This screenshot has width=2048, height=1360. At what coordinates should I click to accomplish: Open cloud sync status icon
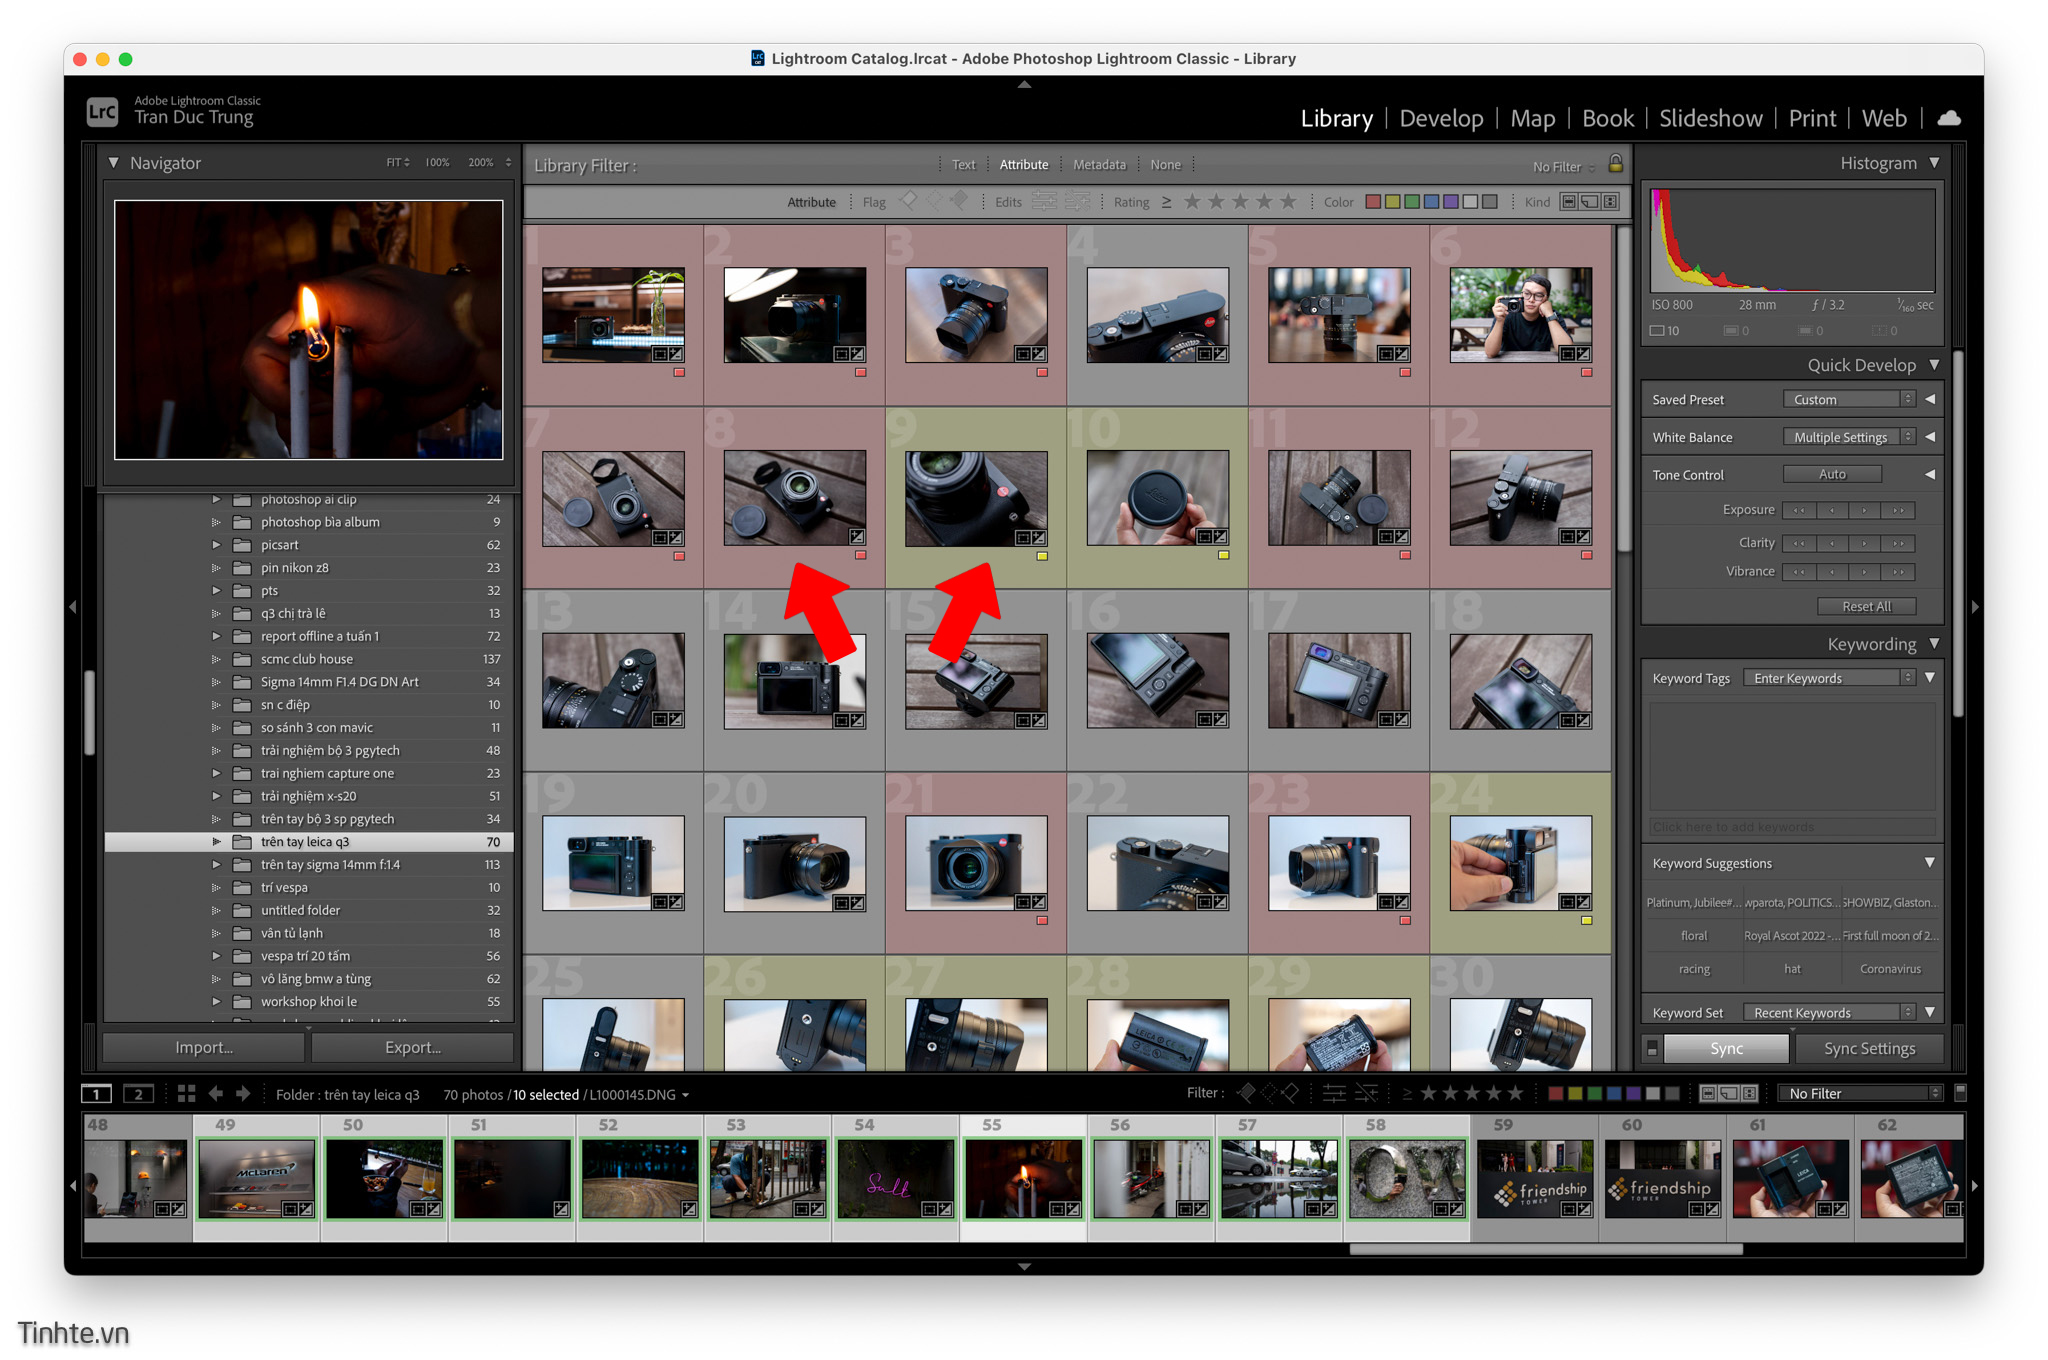coord(1948,118)
